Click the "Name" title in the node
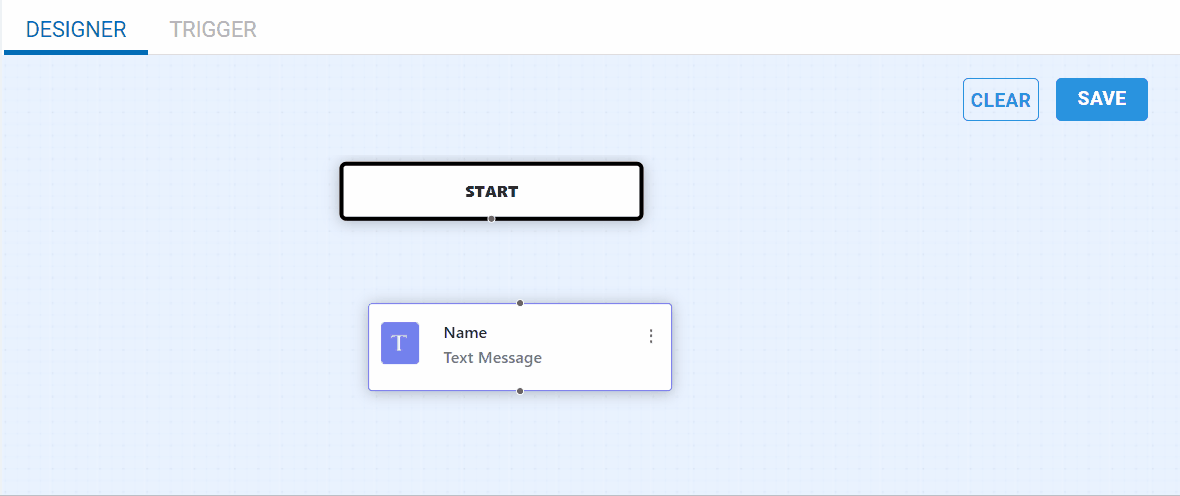Image resolution: width=1180 pixels, height=496 pixels. (x=465, y=333)
